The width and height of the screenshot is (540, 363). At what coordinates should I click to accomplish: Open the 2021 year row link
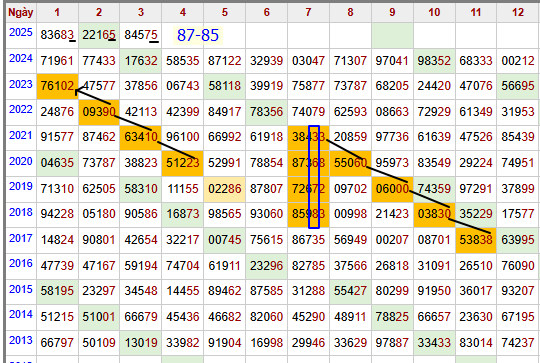pyautogui.click(x=21, y=136)
